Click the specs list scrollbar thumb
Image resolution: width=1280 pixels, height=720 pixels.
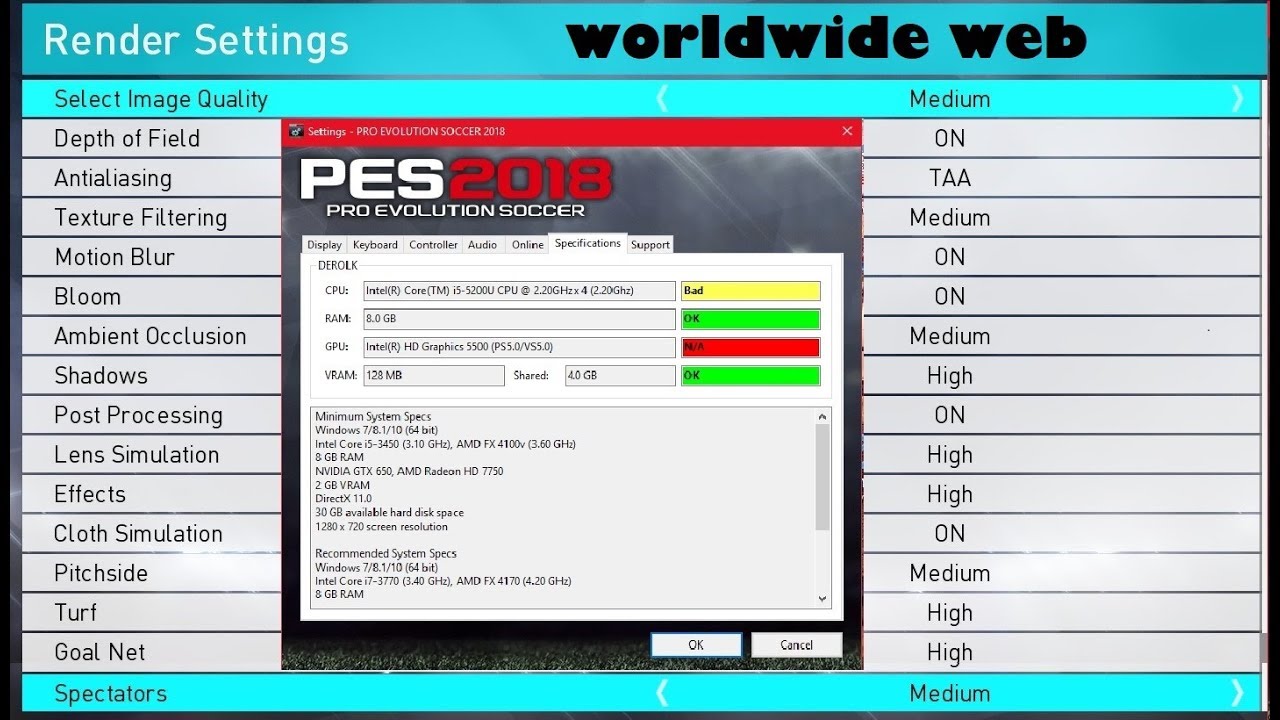tap(823, 477)
